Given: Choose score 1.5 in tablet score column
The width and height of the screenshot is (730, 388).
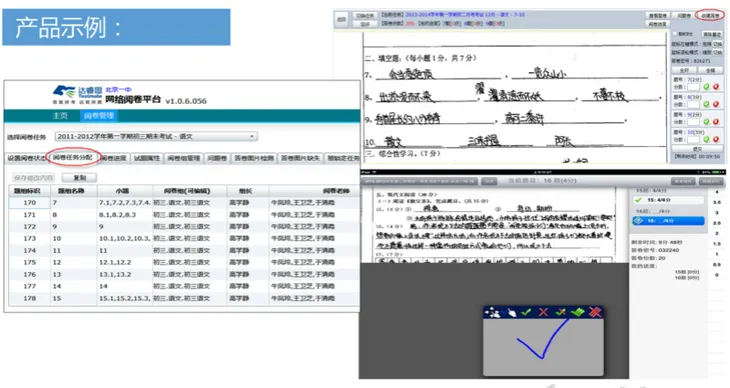Looking at the screenshot, I should point(717,244).
